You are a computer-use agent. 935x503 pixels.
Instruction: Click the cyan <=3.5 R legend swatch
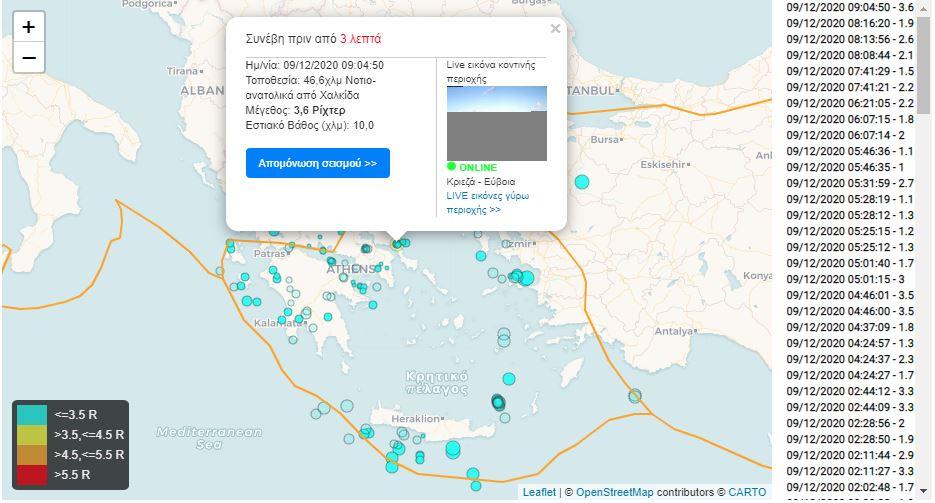(x=32, y=414)
